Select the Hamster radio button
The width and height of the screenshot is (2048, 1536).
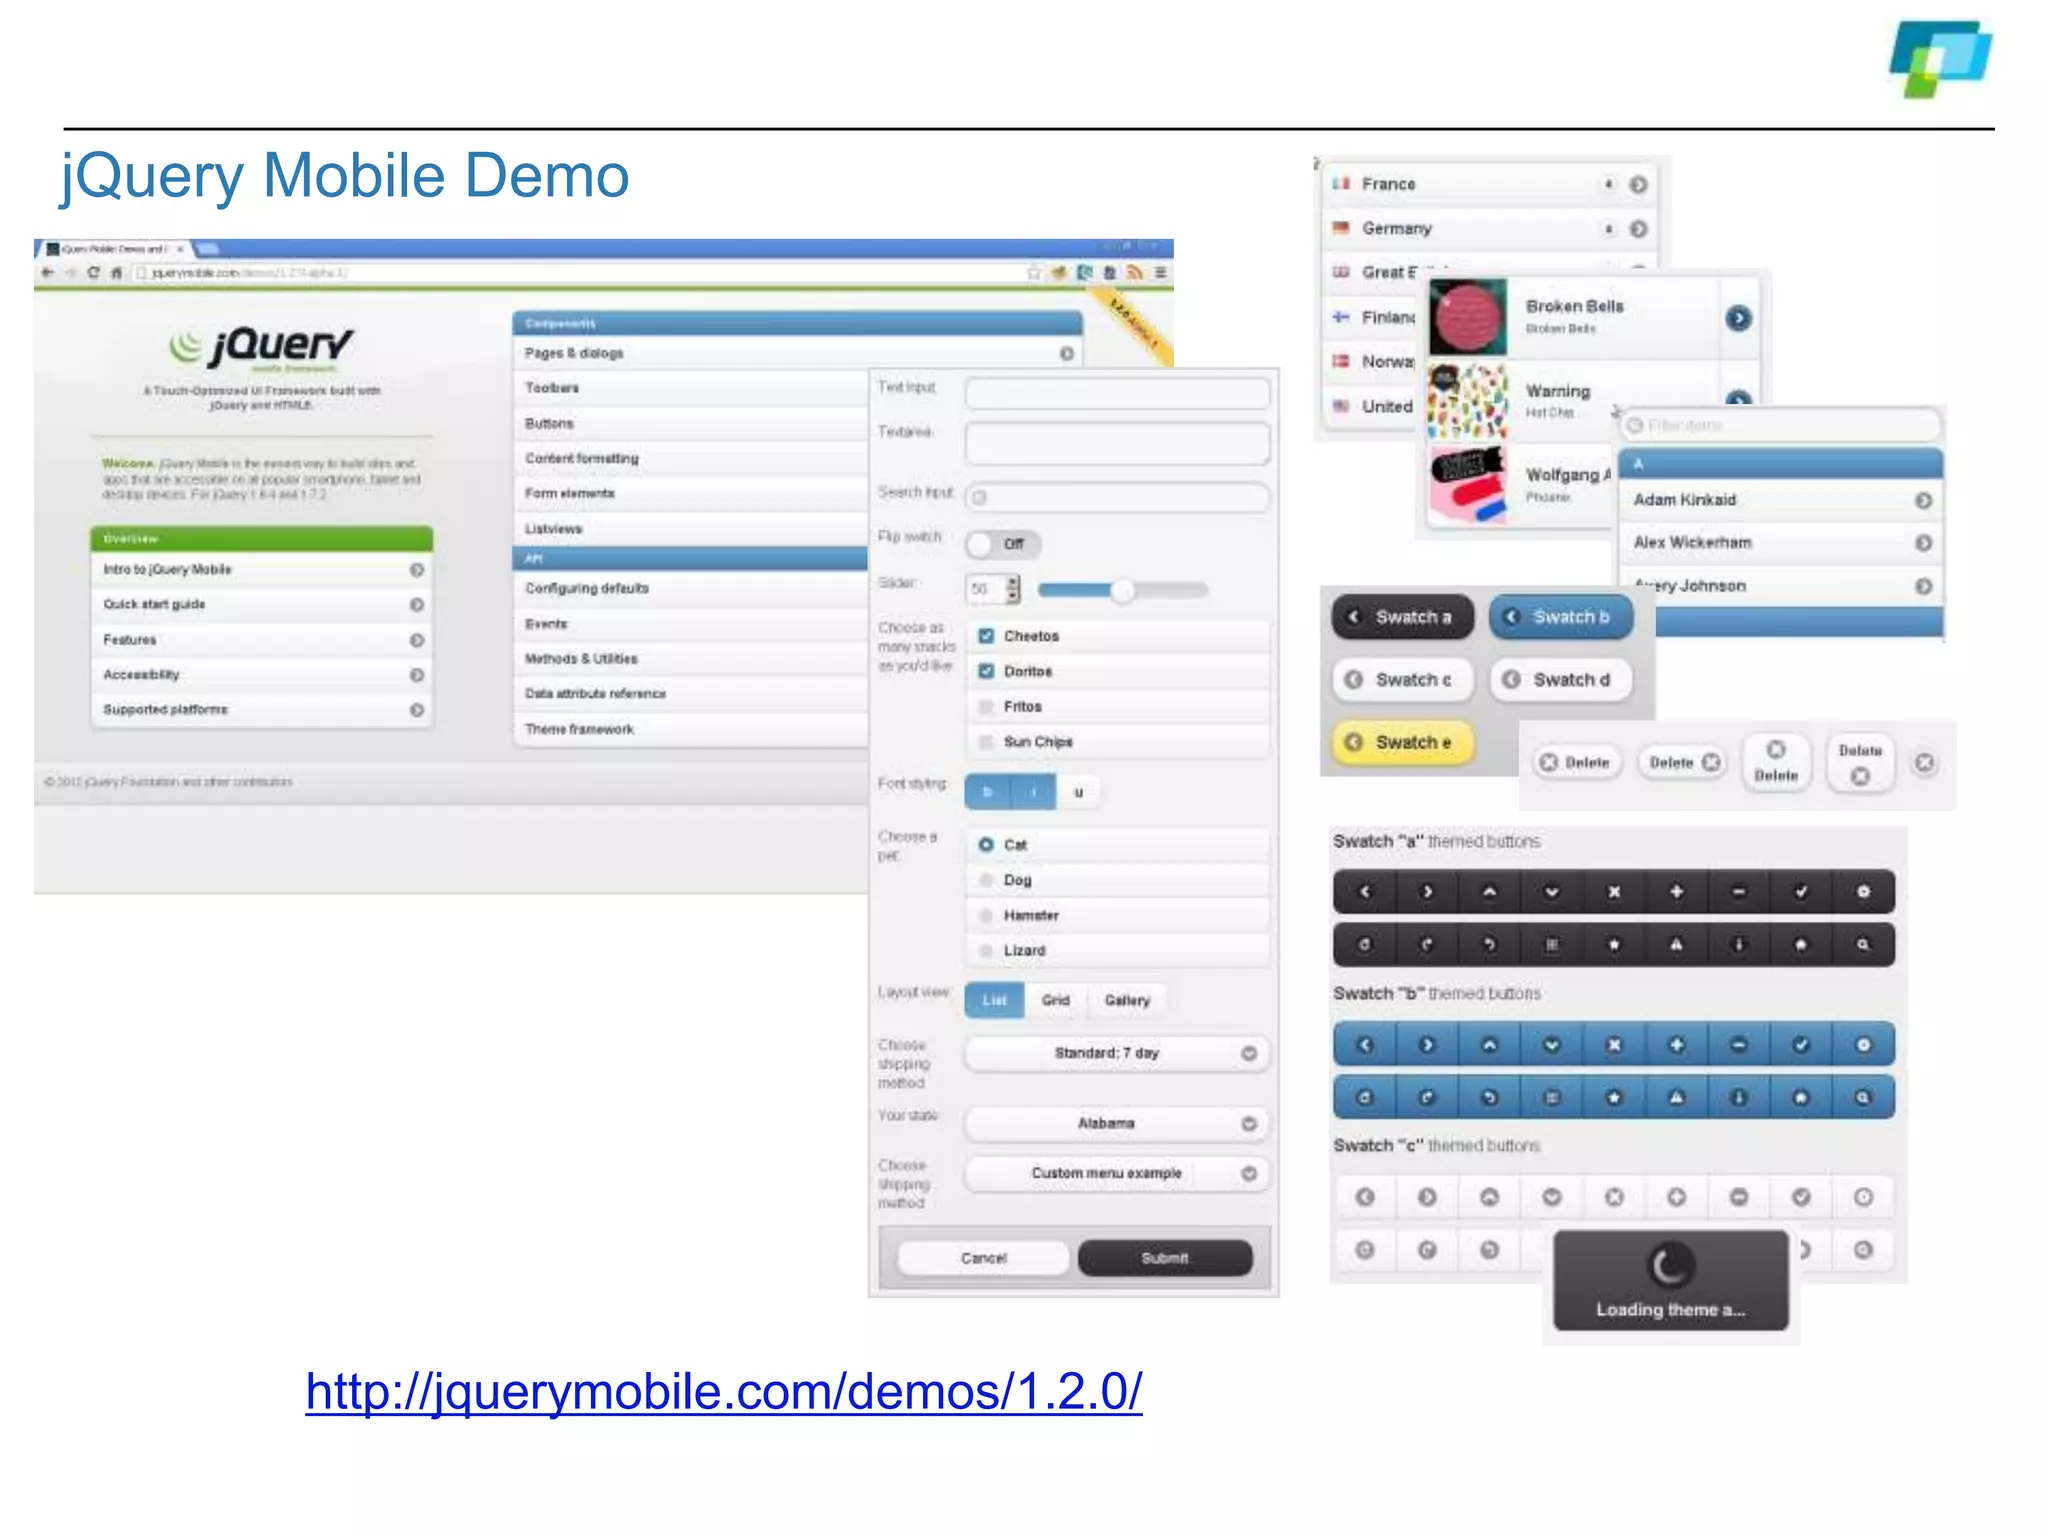[x=986, y=915]
